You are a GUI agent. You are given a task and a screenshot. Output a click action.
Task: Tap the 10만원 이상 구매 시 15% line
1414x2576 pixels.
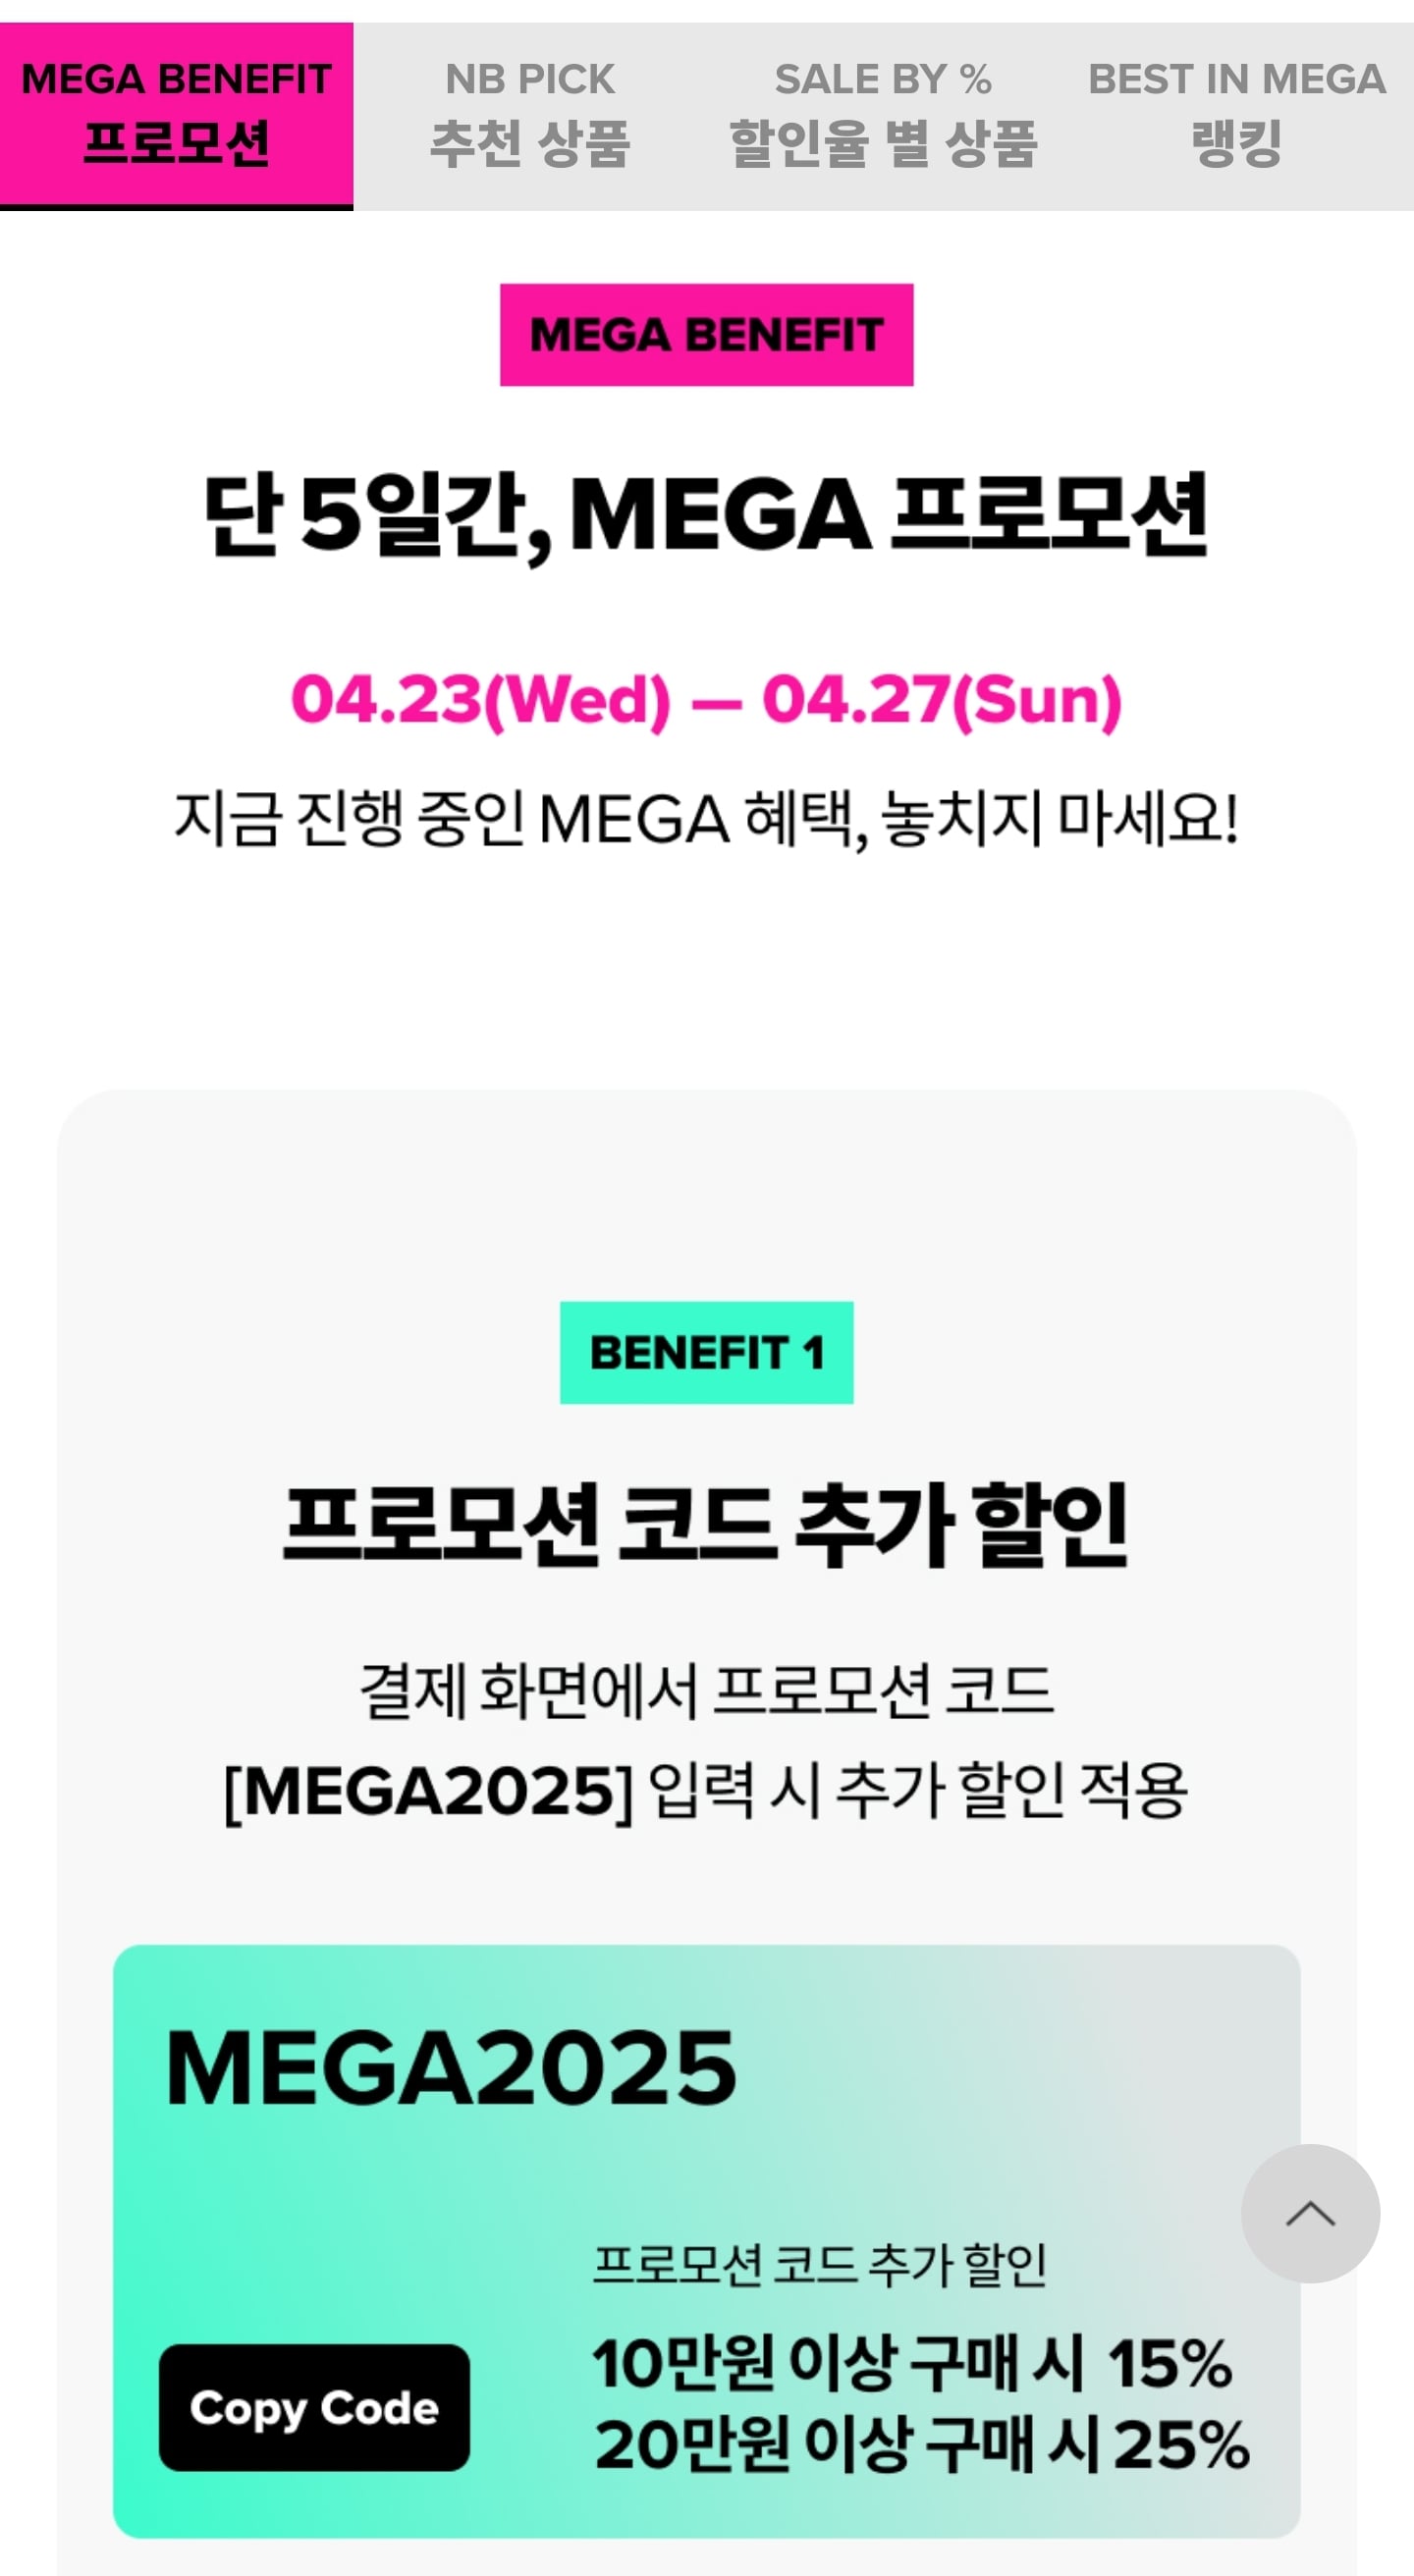point(912,2364)
